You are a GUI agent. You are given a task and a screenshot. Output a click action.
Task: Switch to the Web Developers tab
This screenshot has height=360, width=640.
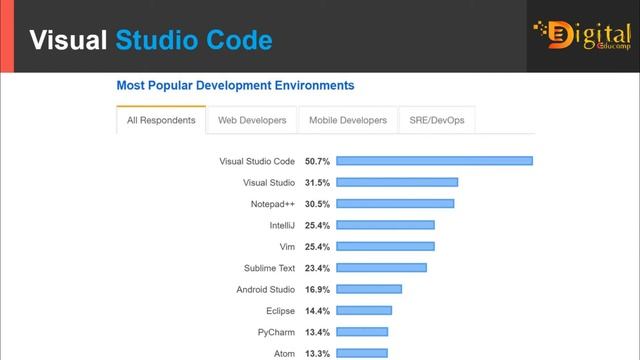[x=252, y=120]
